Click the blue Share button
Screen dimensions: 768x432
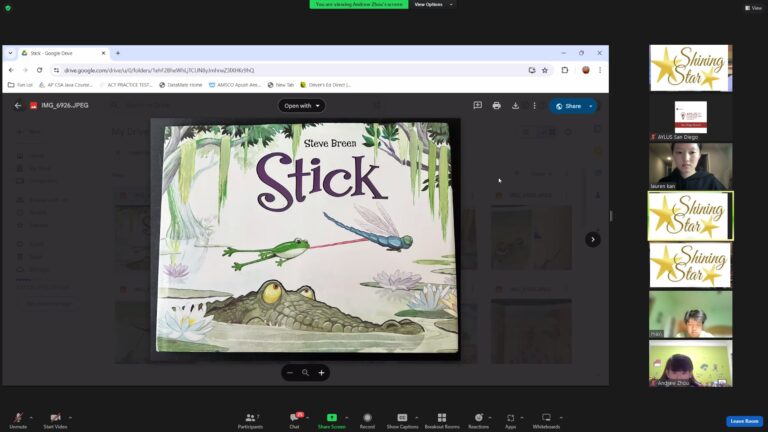click(x=568, y=106)
